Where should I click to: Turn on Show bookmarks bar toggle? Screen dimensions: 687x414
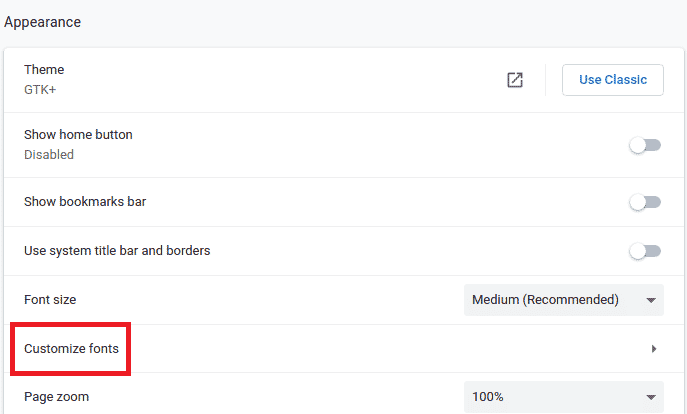(x=645, y=202)
